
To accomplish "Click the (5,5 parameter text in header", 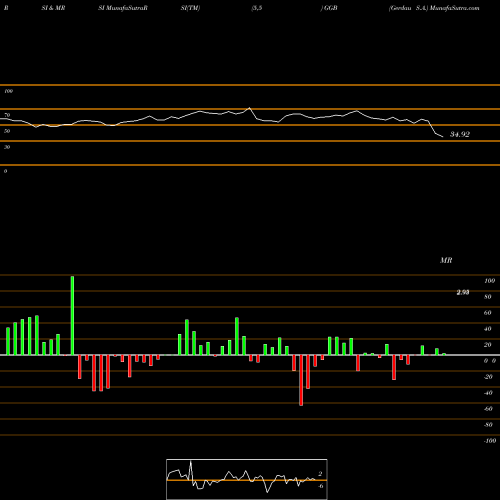I will pyautogui.click(x=257, y=8).
